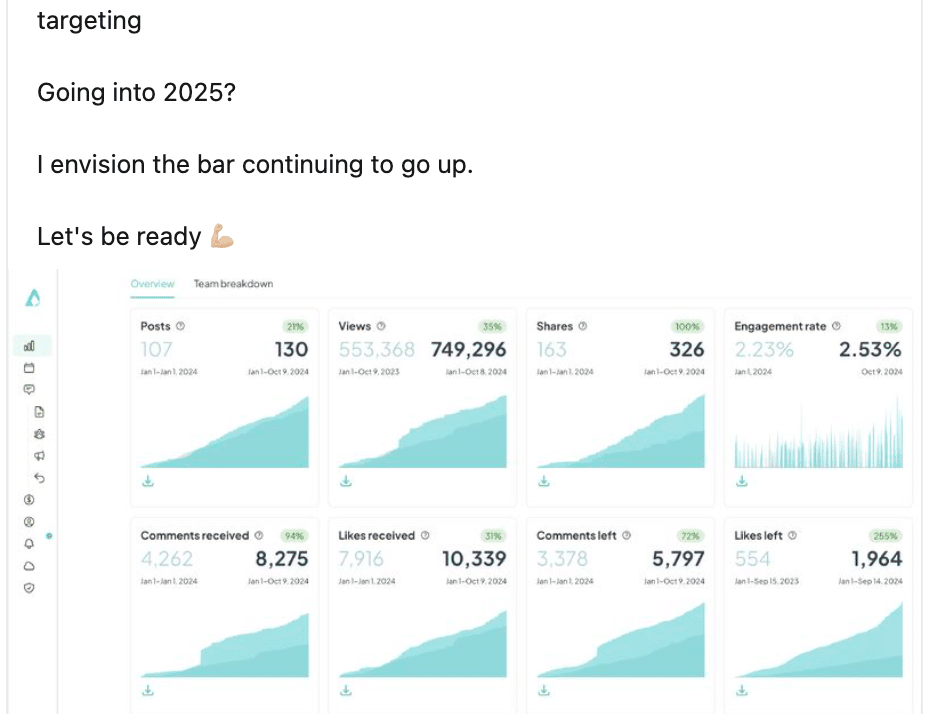Download the Posts chart data
Screen dimensions: 930x714
click(147, 481)
